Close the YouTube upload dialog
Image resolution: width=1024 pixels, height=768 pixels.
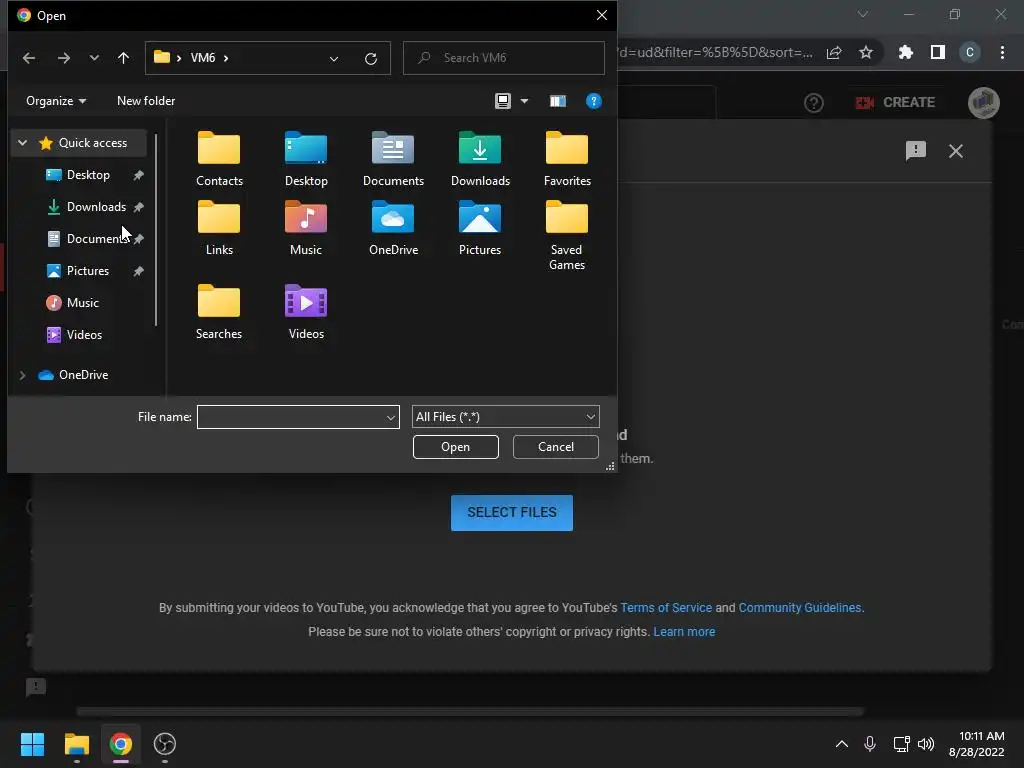(x=955, y=151)
